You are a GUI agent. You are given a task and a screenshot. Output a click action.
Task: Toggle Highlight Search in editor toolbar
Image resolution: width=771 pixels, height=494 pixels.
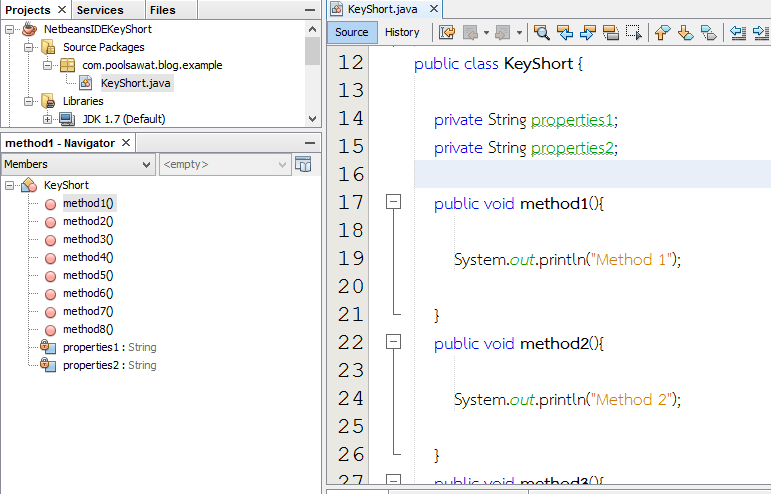[x=610, y=32]
